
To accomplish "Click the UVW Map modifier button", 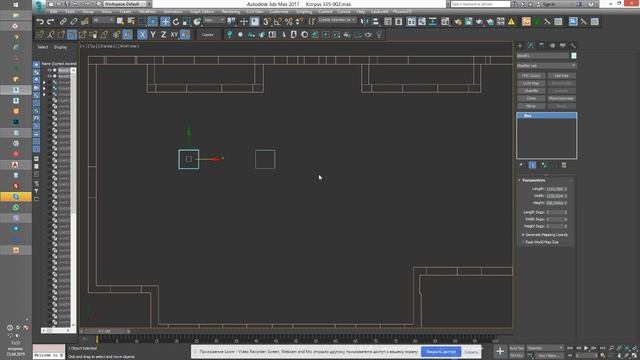I will [x=531, y=83].
